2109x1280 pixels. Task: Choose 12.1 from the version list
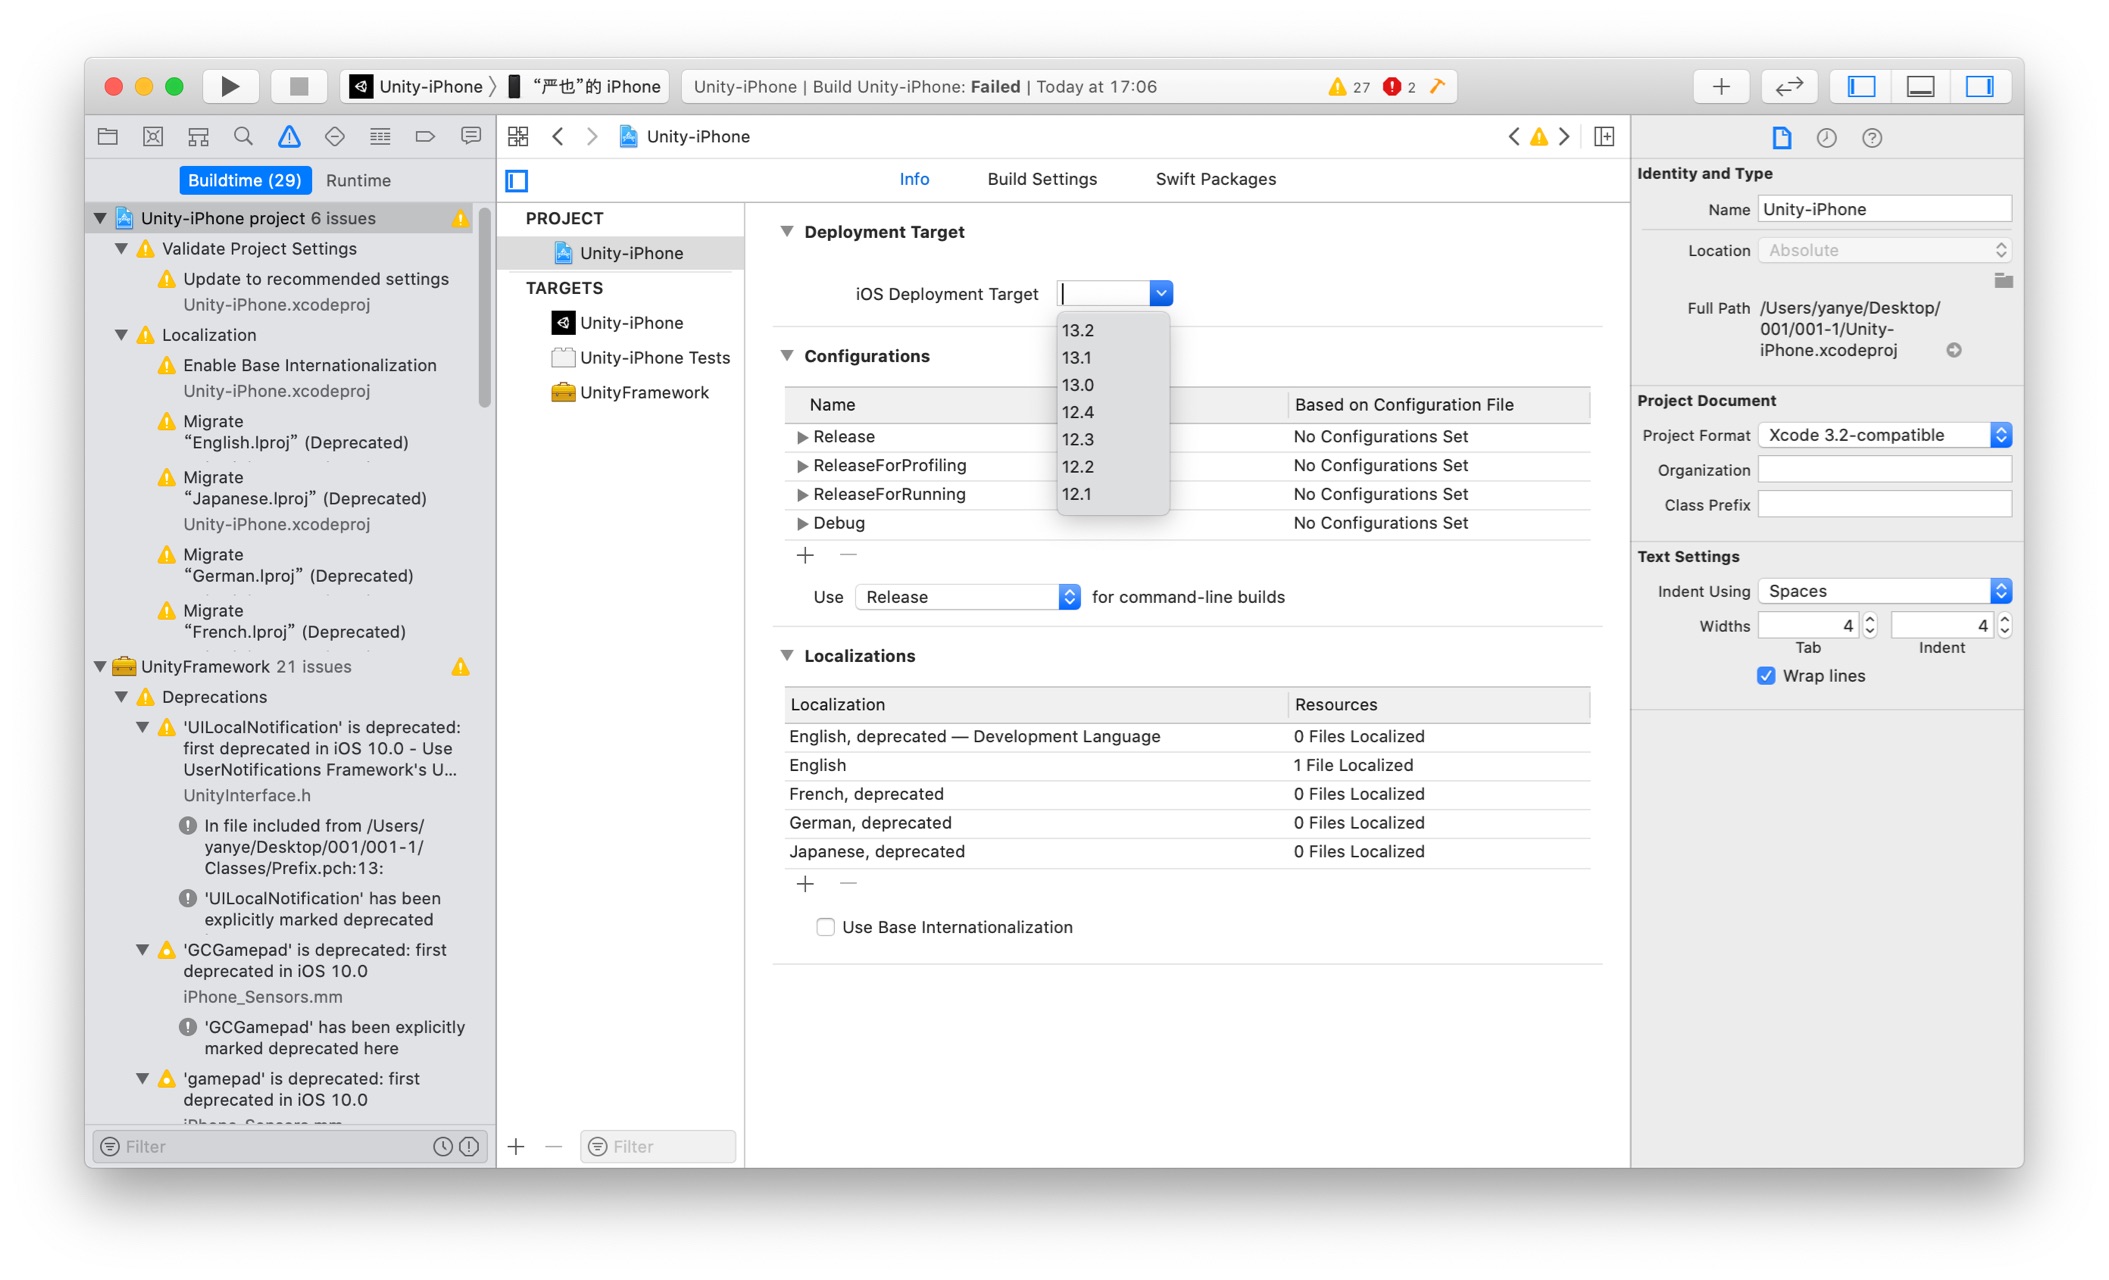(x=1112, y=494)
